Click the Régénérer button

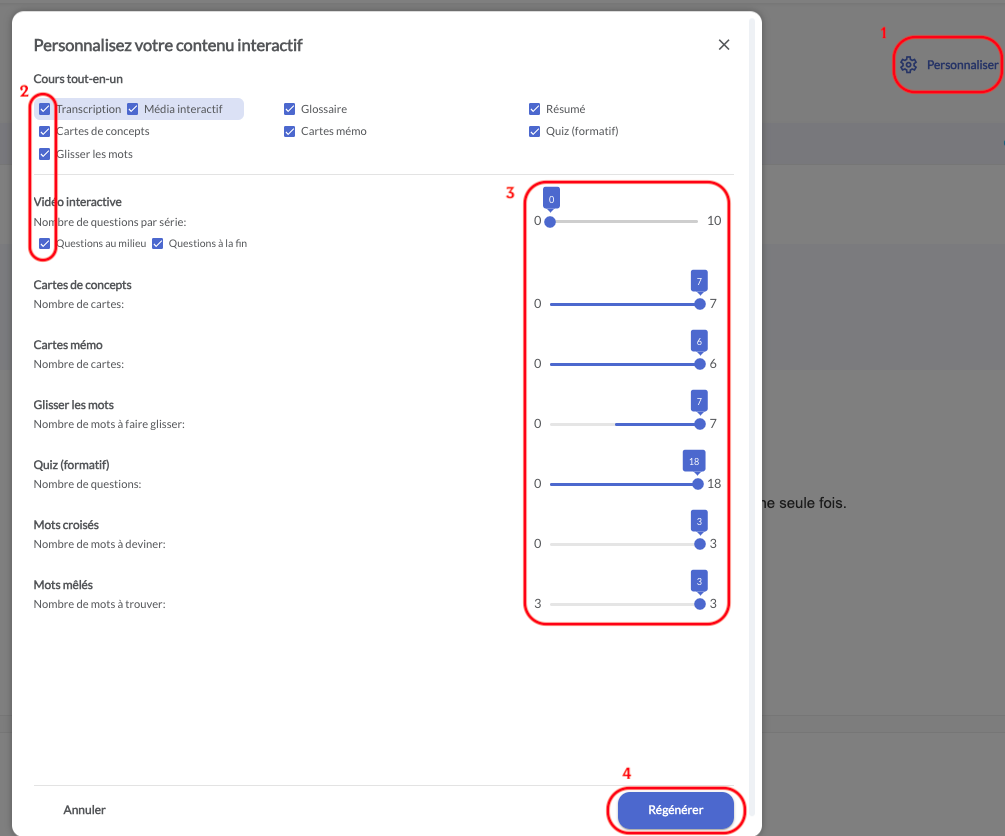click(x=676, y=810)
